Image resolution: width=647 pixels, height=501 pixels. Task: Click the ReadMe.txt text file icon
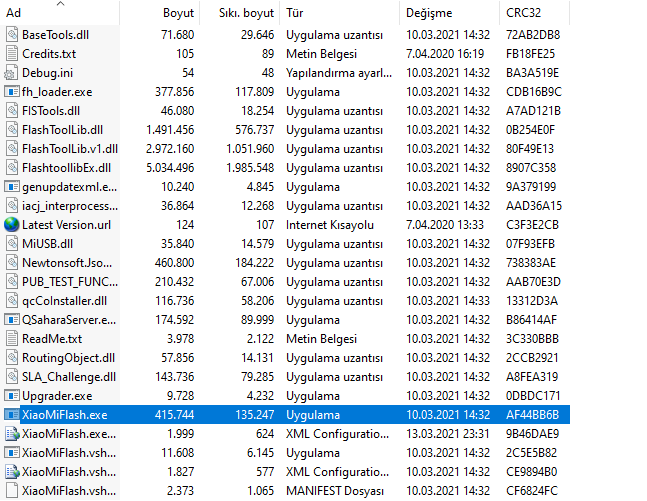coord(12,338)
